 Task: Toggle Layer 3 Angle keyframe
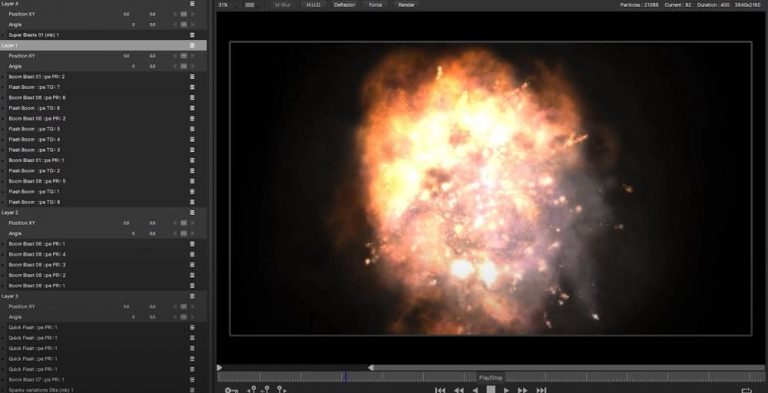tap(183, 317)
